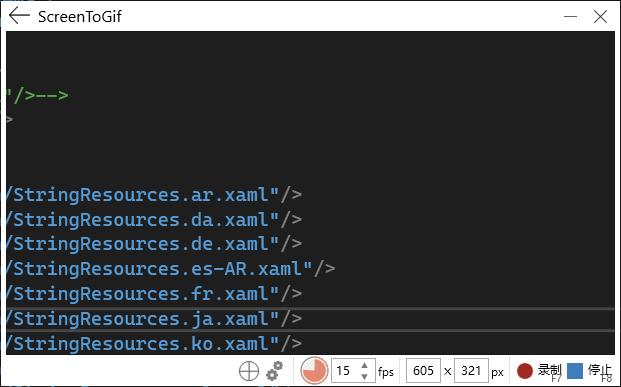The height and width of the screenshot is (387, 621).
Task: Click the orange framerate clock icon
Action: click(314, 371)
